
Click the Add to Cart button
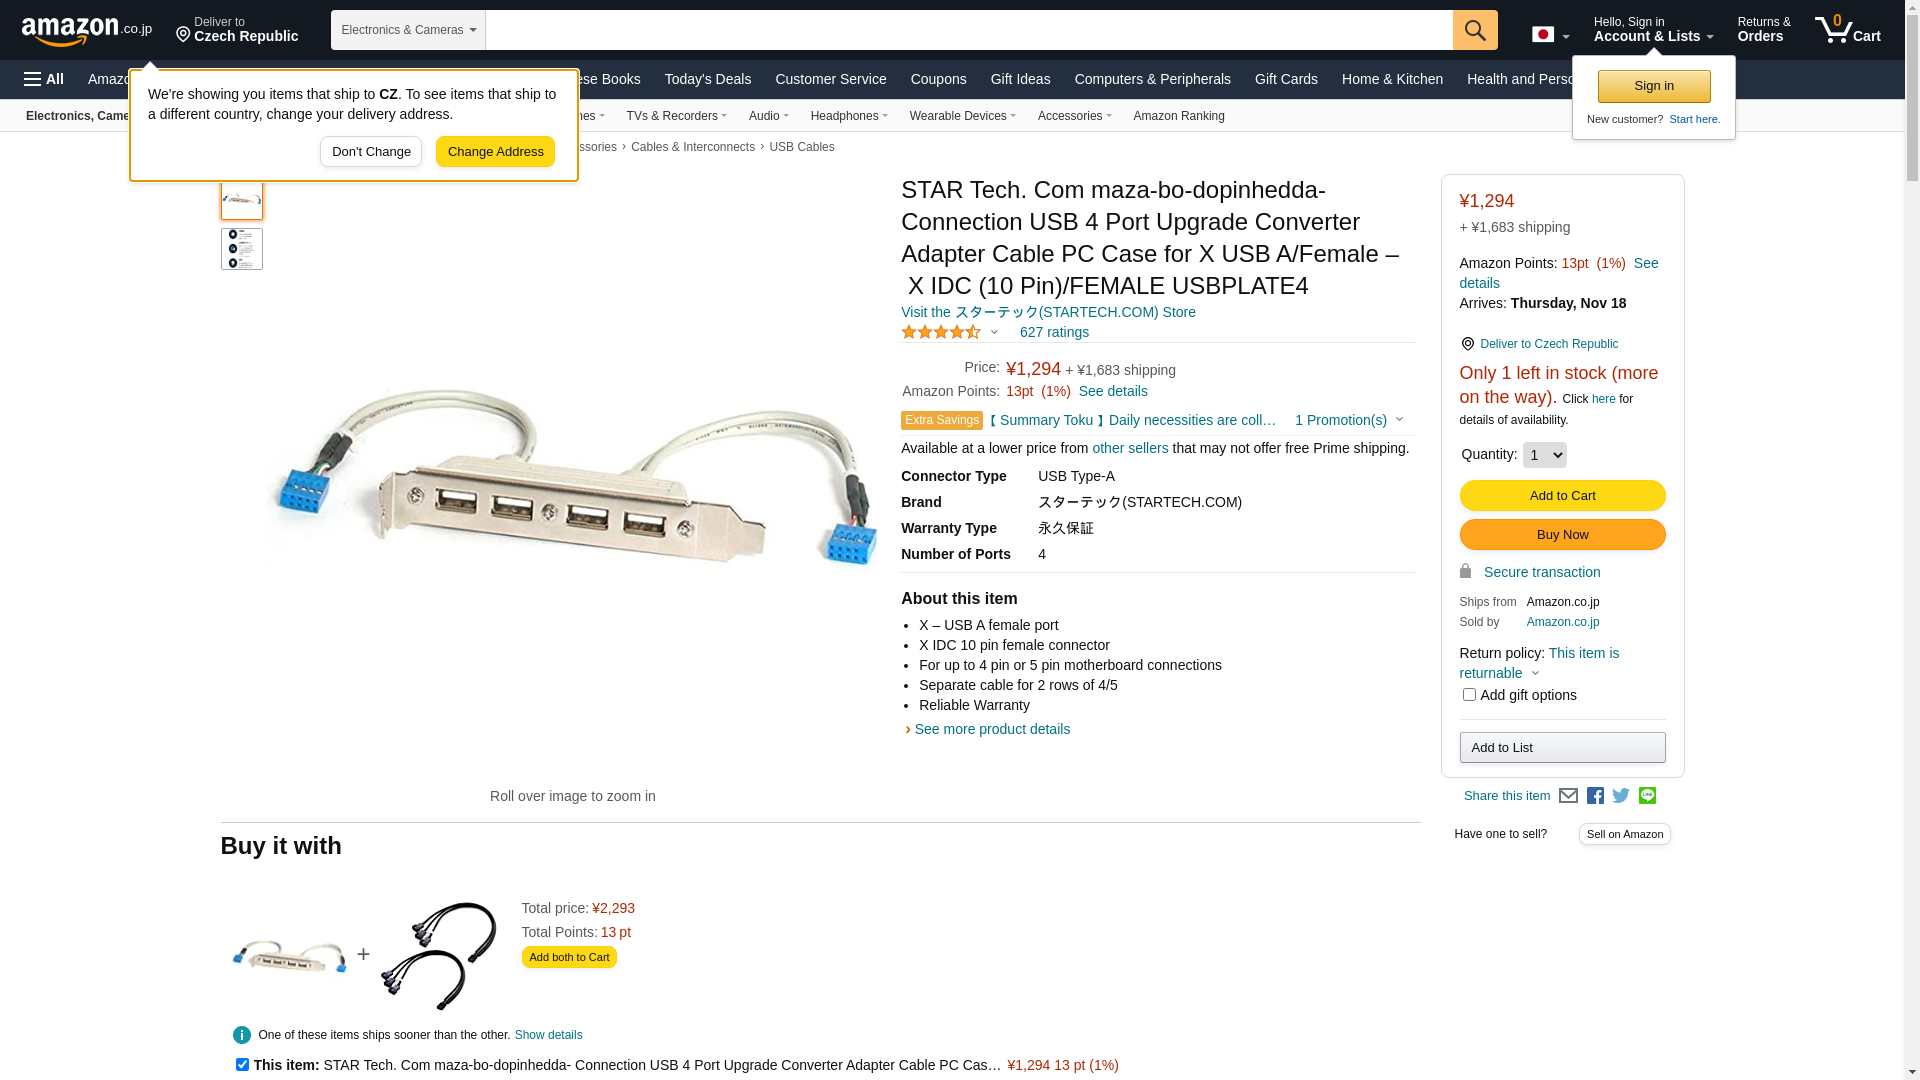(1562, 495)
